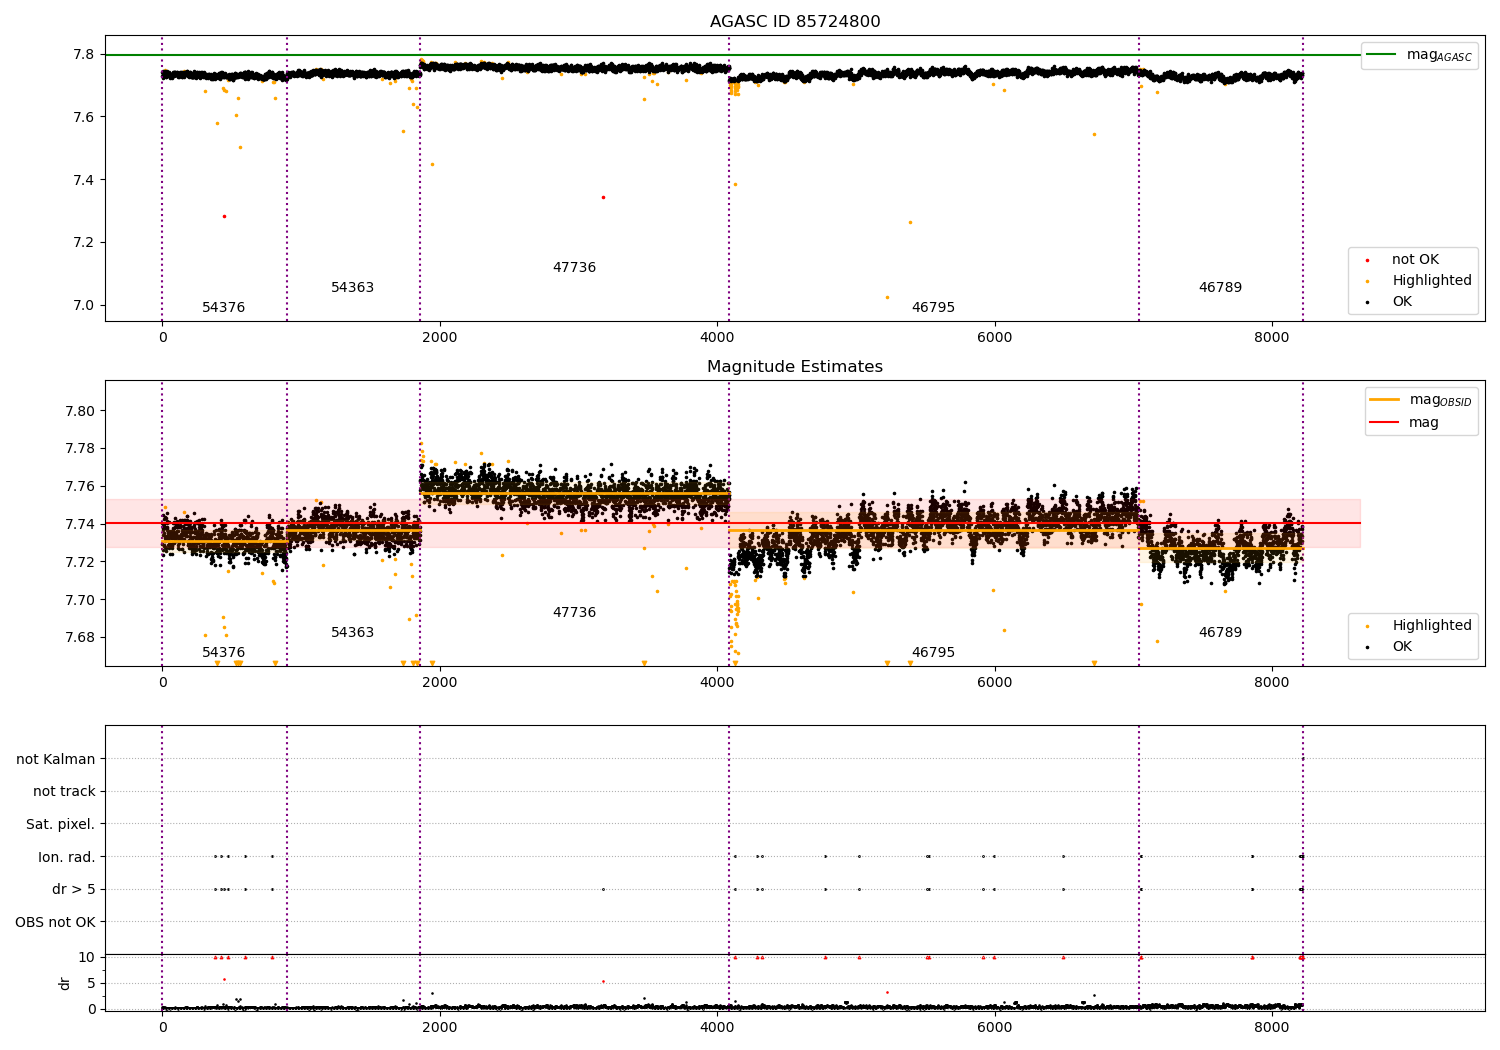Click the red not-OK data point near 7.35 in top plot
Viewport: 1500px width, 1050px height.
[x=603, y=197]
